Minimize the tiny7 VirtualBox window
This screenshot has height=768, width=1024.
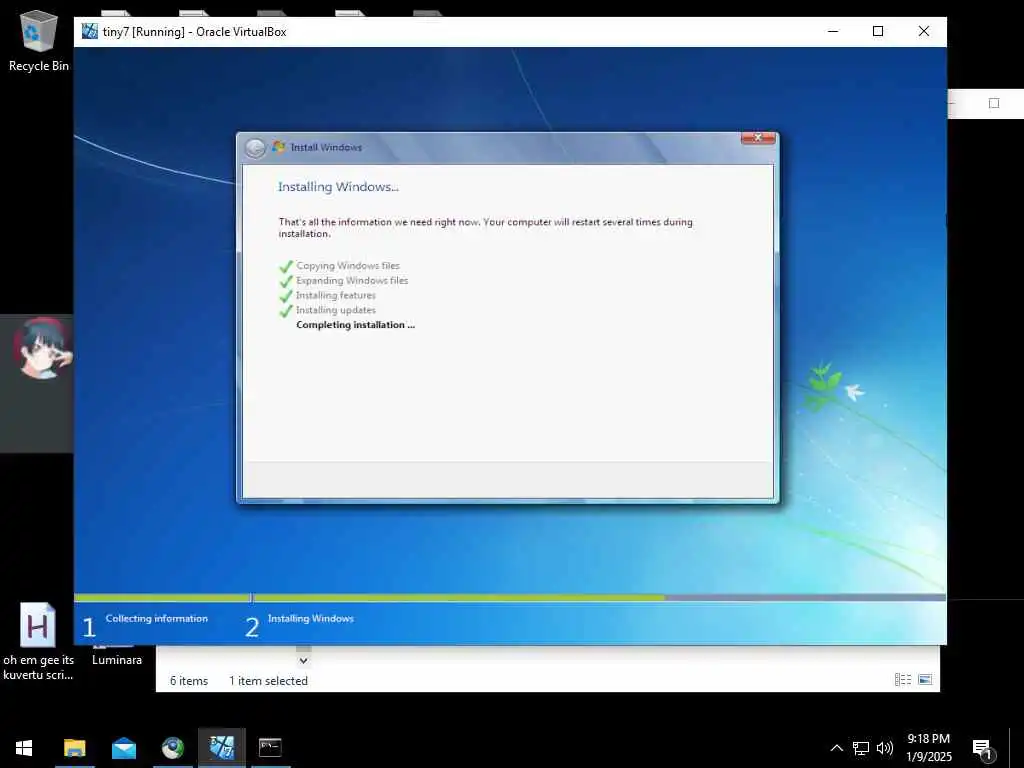pyautogui.click(x=833, y=31)
